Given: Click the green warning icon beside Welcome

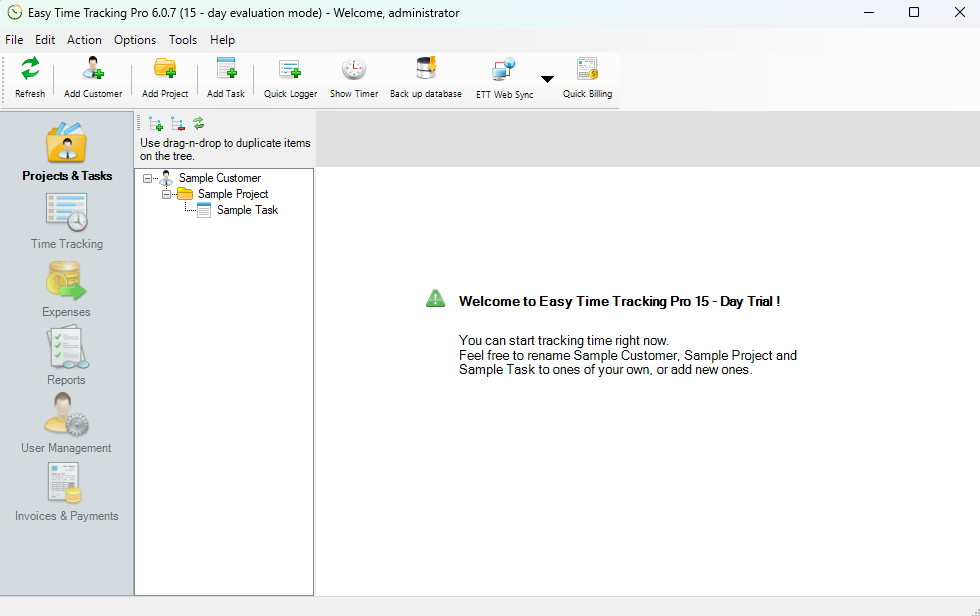Looking at the screenshot, I should point(436,299).
